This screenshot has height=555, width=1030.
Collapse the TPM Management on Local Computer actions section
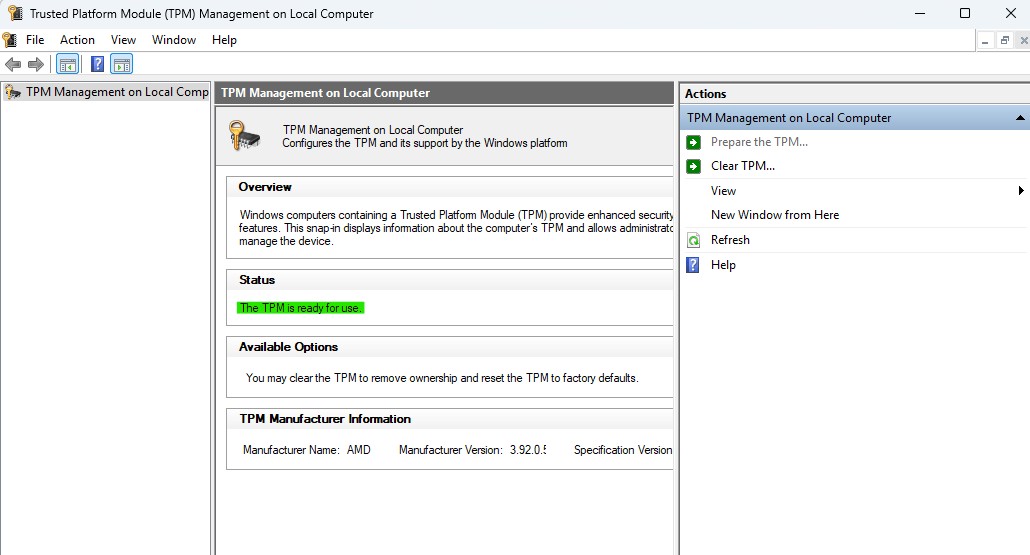coord(1019,118)
